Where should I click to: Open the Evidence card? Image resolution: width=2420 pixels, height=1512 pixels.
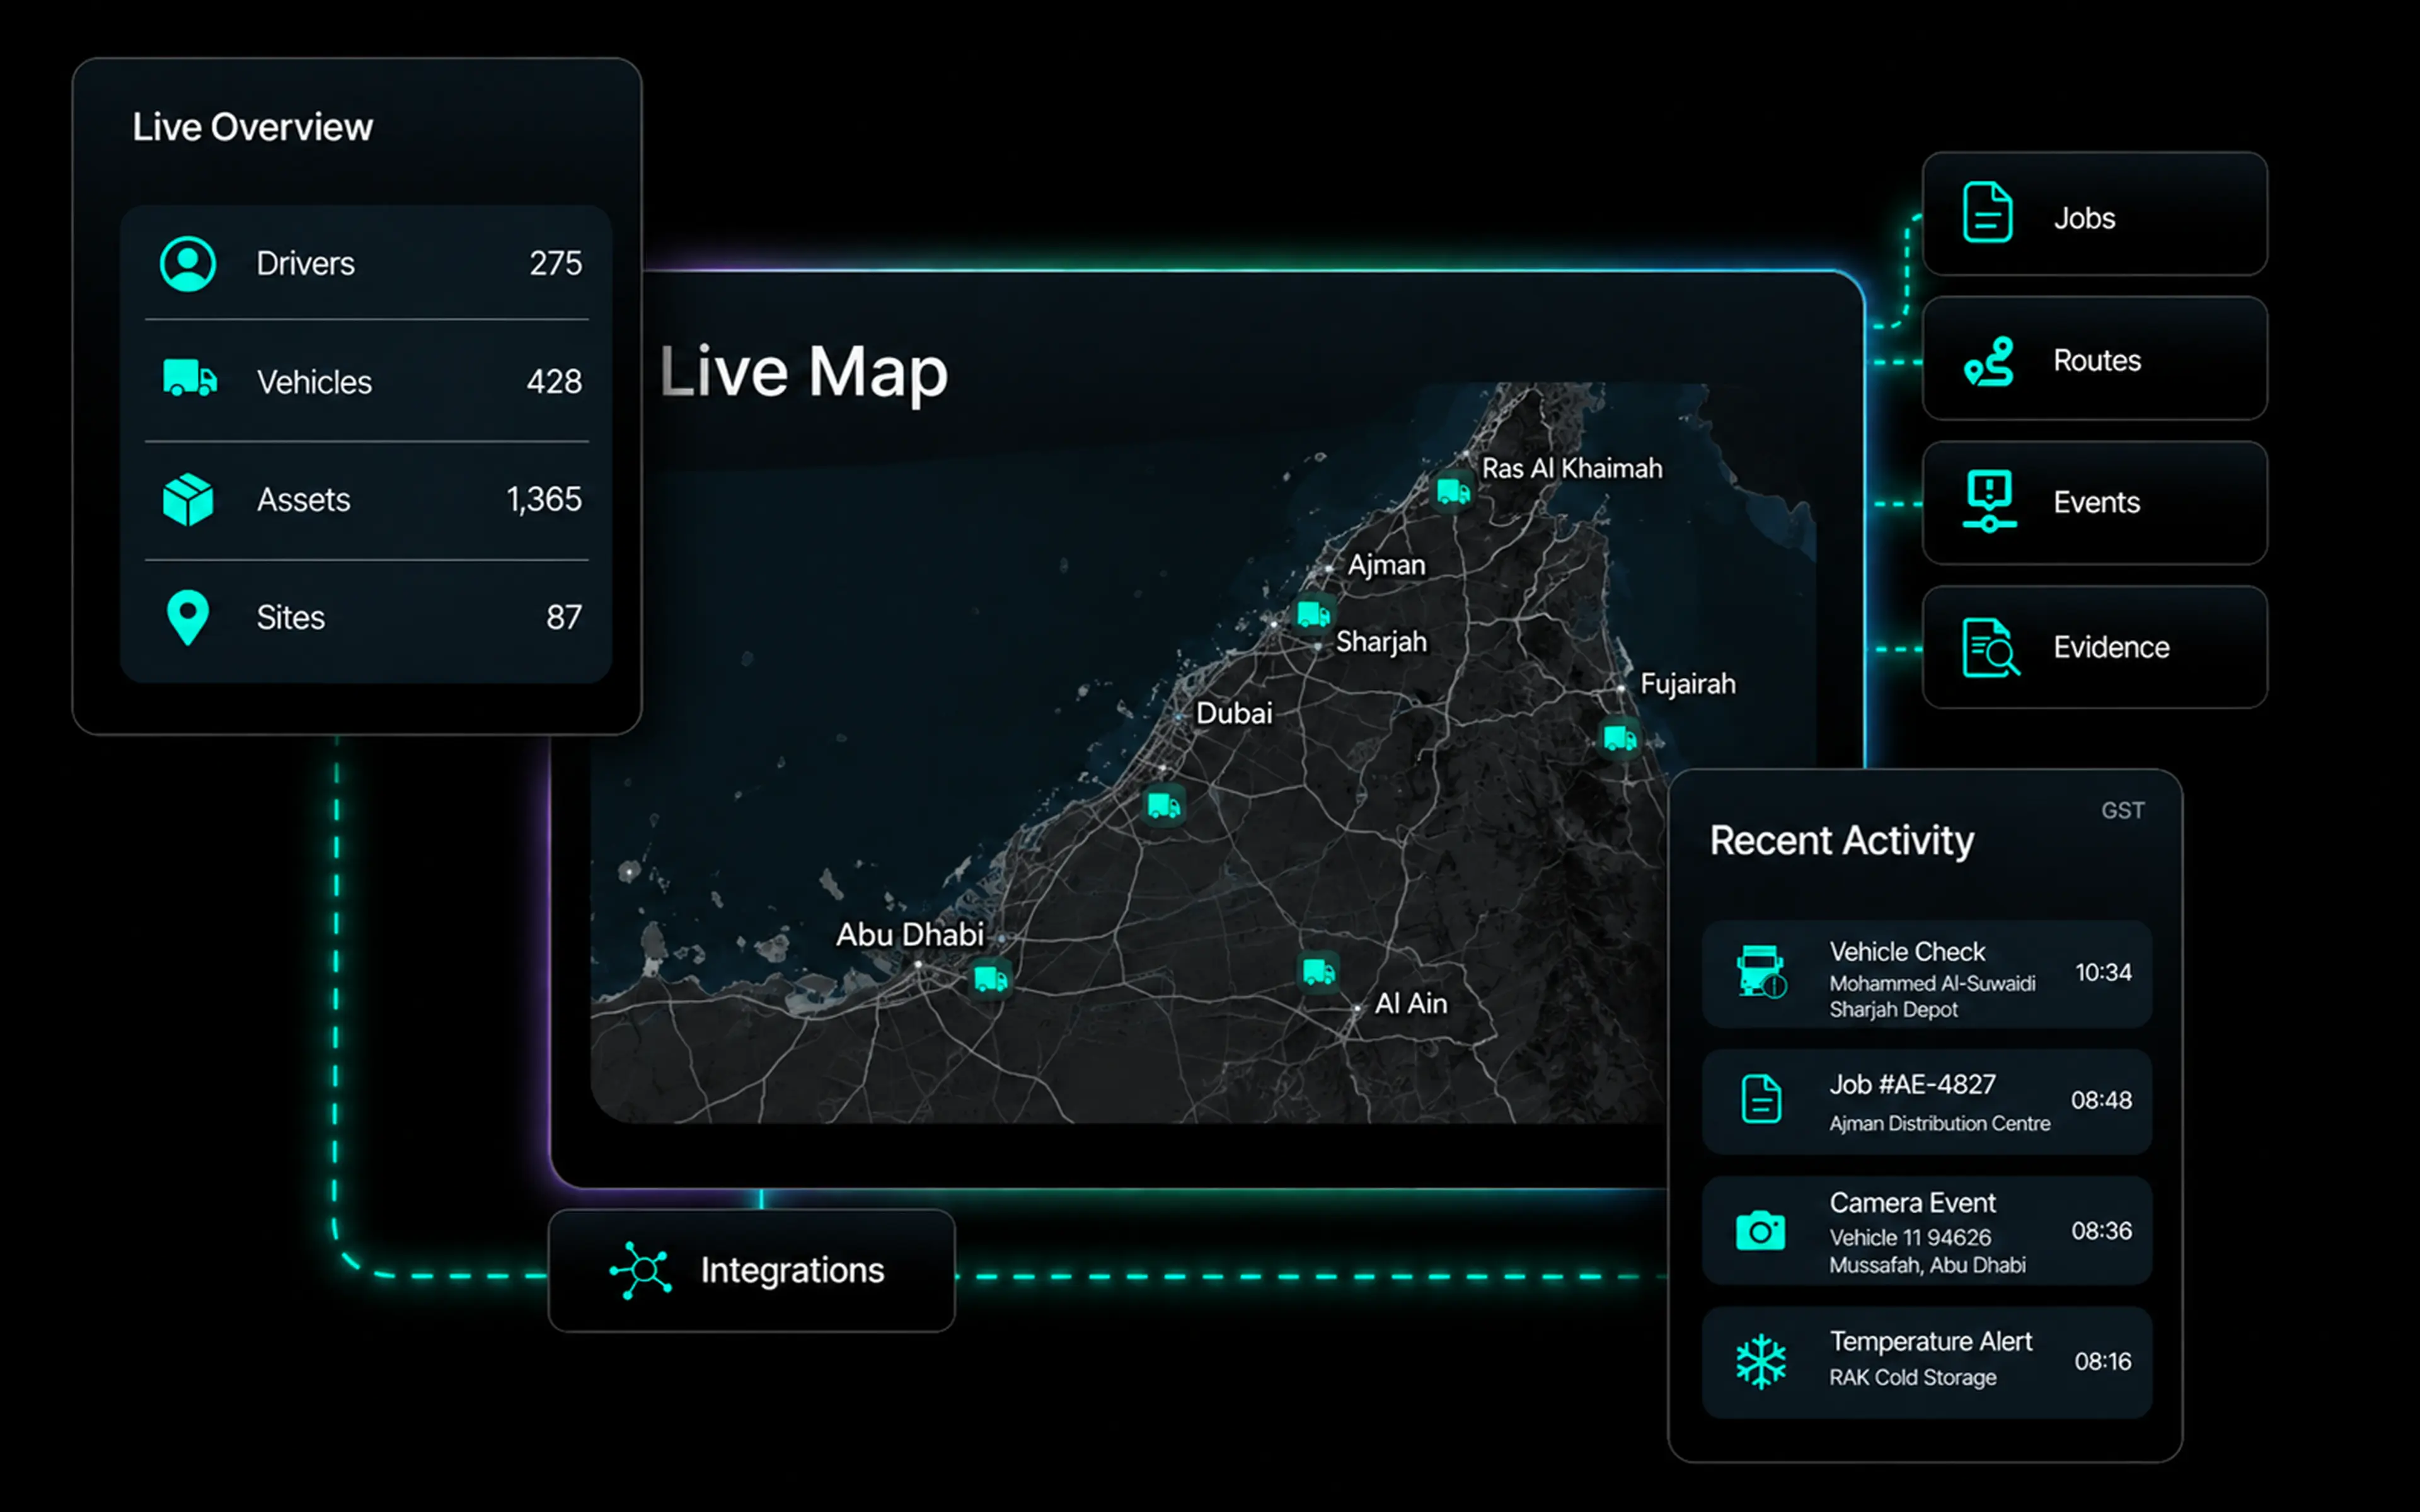[x=2094, y=647]
